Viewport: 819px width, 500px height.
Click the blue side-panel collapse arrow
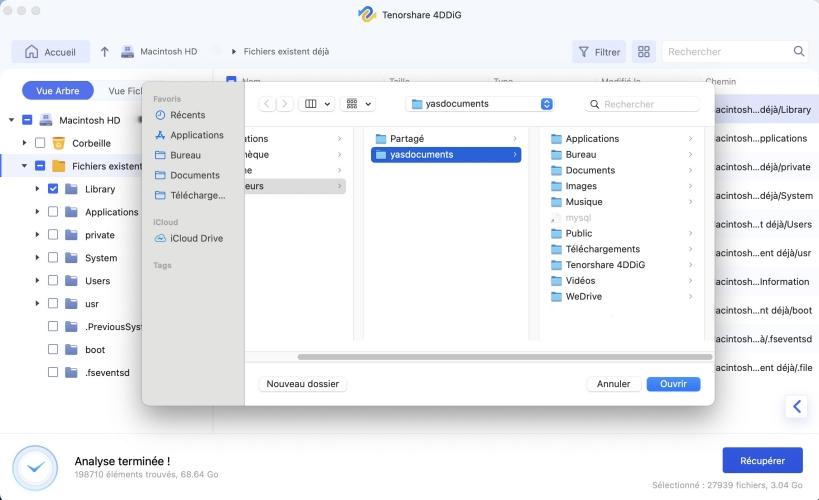point(796,406)
